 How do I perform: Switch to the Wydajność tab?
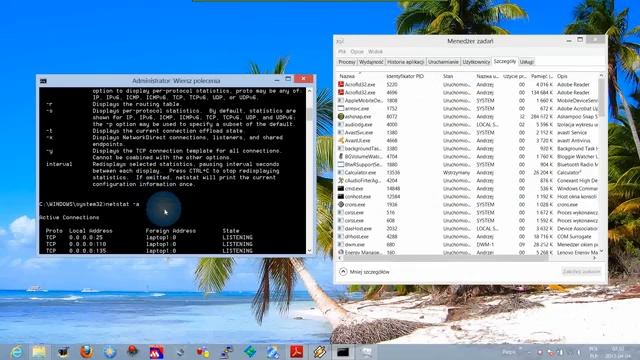coord(371,62)
